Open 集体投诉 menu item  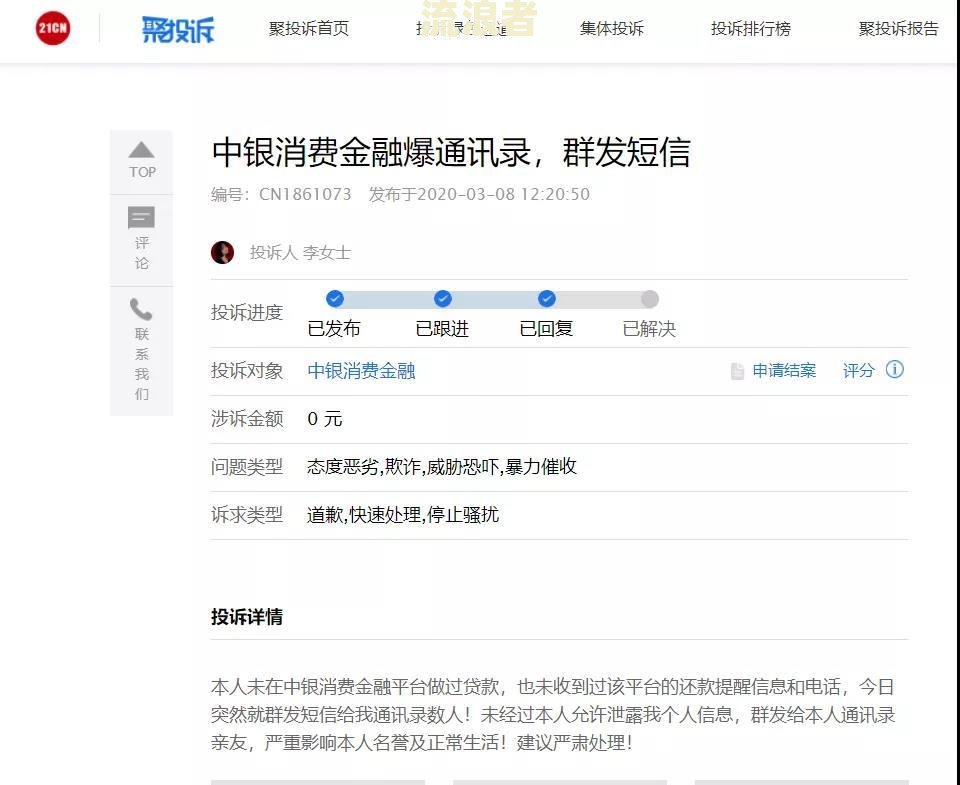click(x=612, y=28)
